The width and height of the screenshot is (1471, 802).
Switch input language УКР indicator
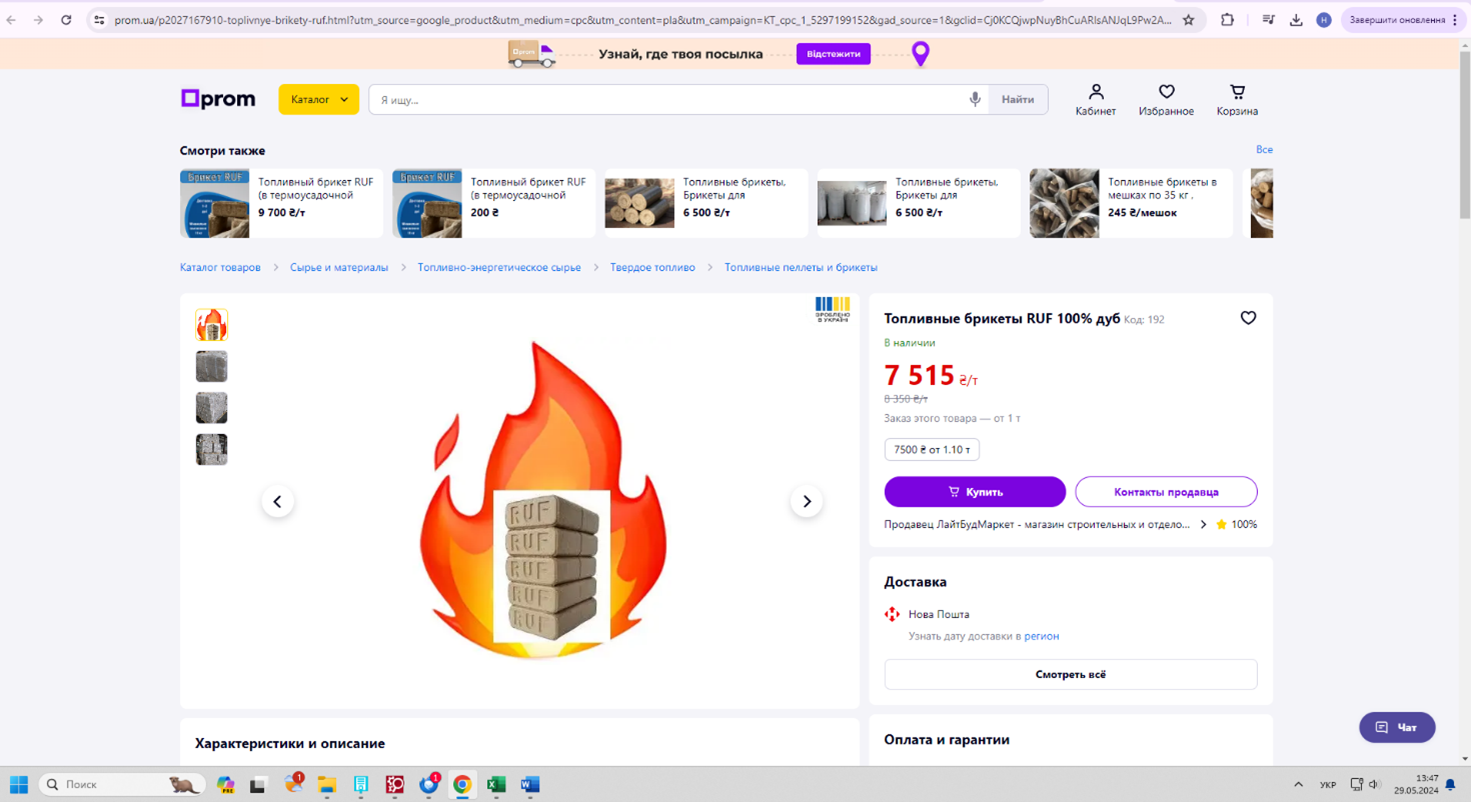[x=1328, y=785]
